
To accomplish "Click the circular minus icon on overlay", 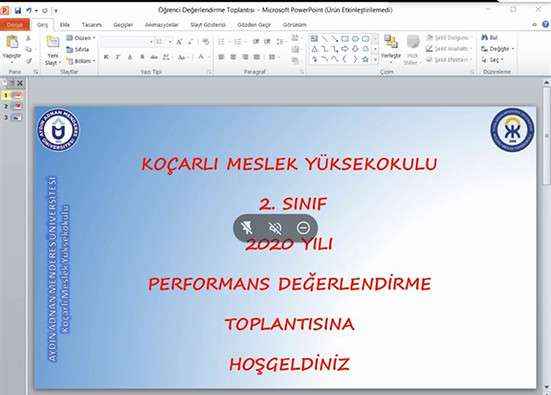I will pos(303,228).
